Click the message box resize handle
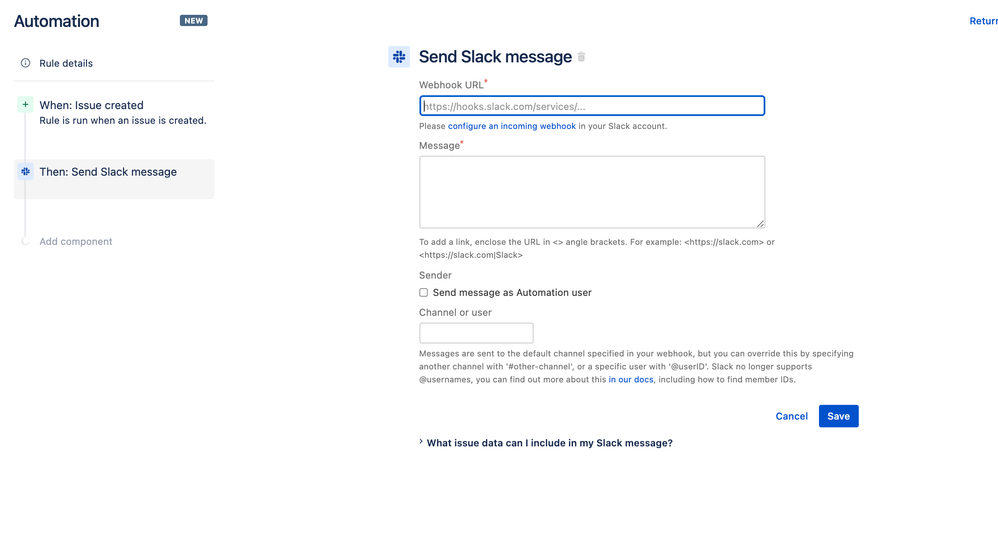 point(761,223)
